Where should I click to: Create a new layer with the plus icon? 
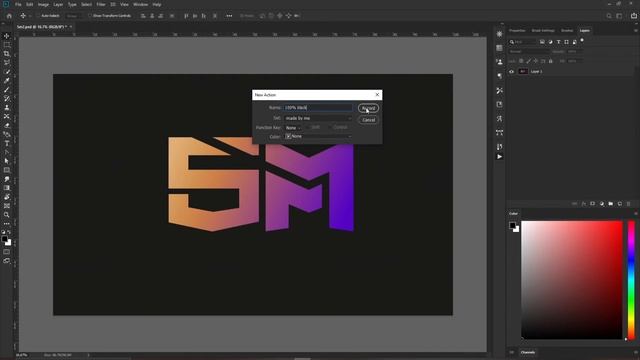pos(620,204)
